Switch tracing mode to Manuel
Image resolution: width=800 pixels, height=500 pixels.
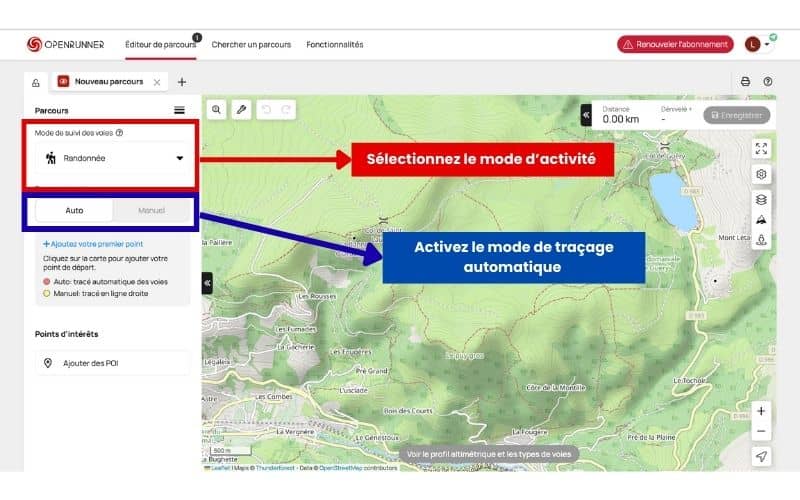(x=151, y=211)
